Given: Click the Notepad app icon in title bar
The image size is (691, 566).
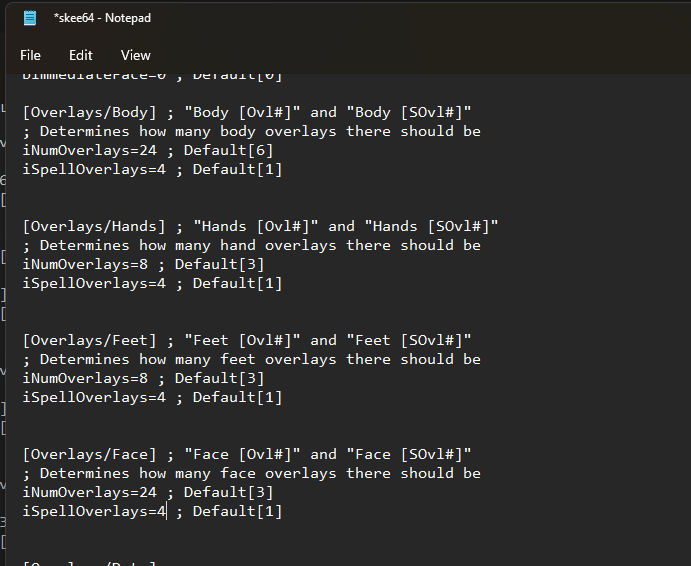Looking at the screenshot, I should tap(30, 18).
